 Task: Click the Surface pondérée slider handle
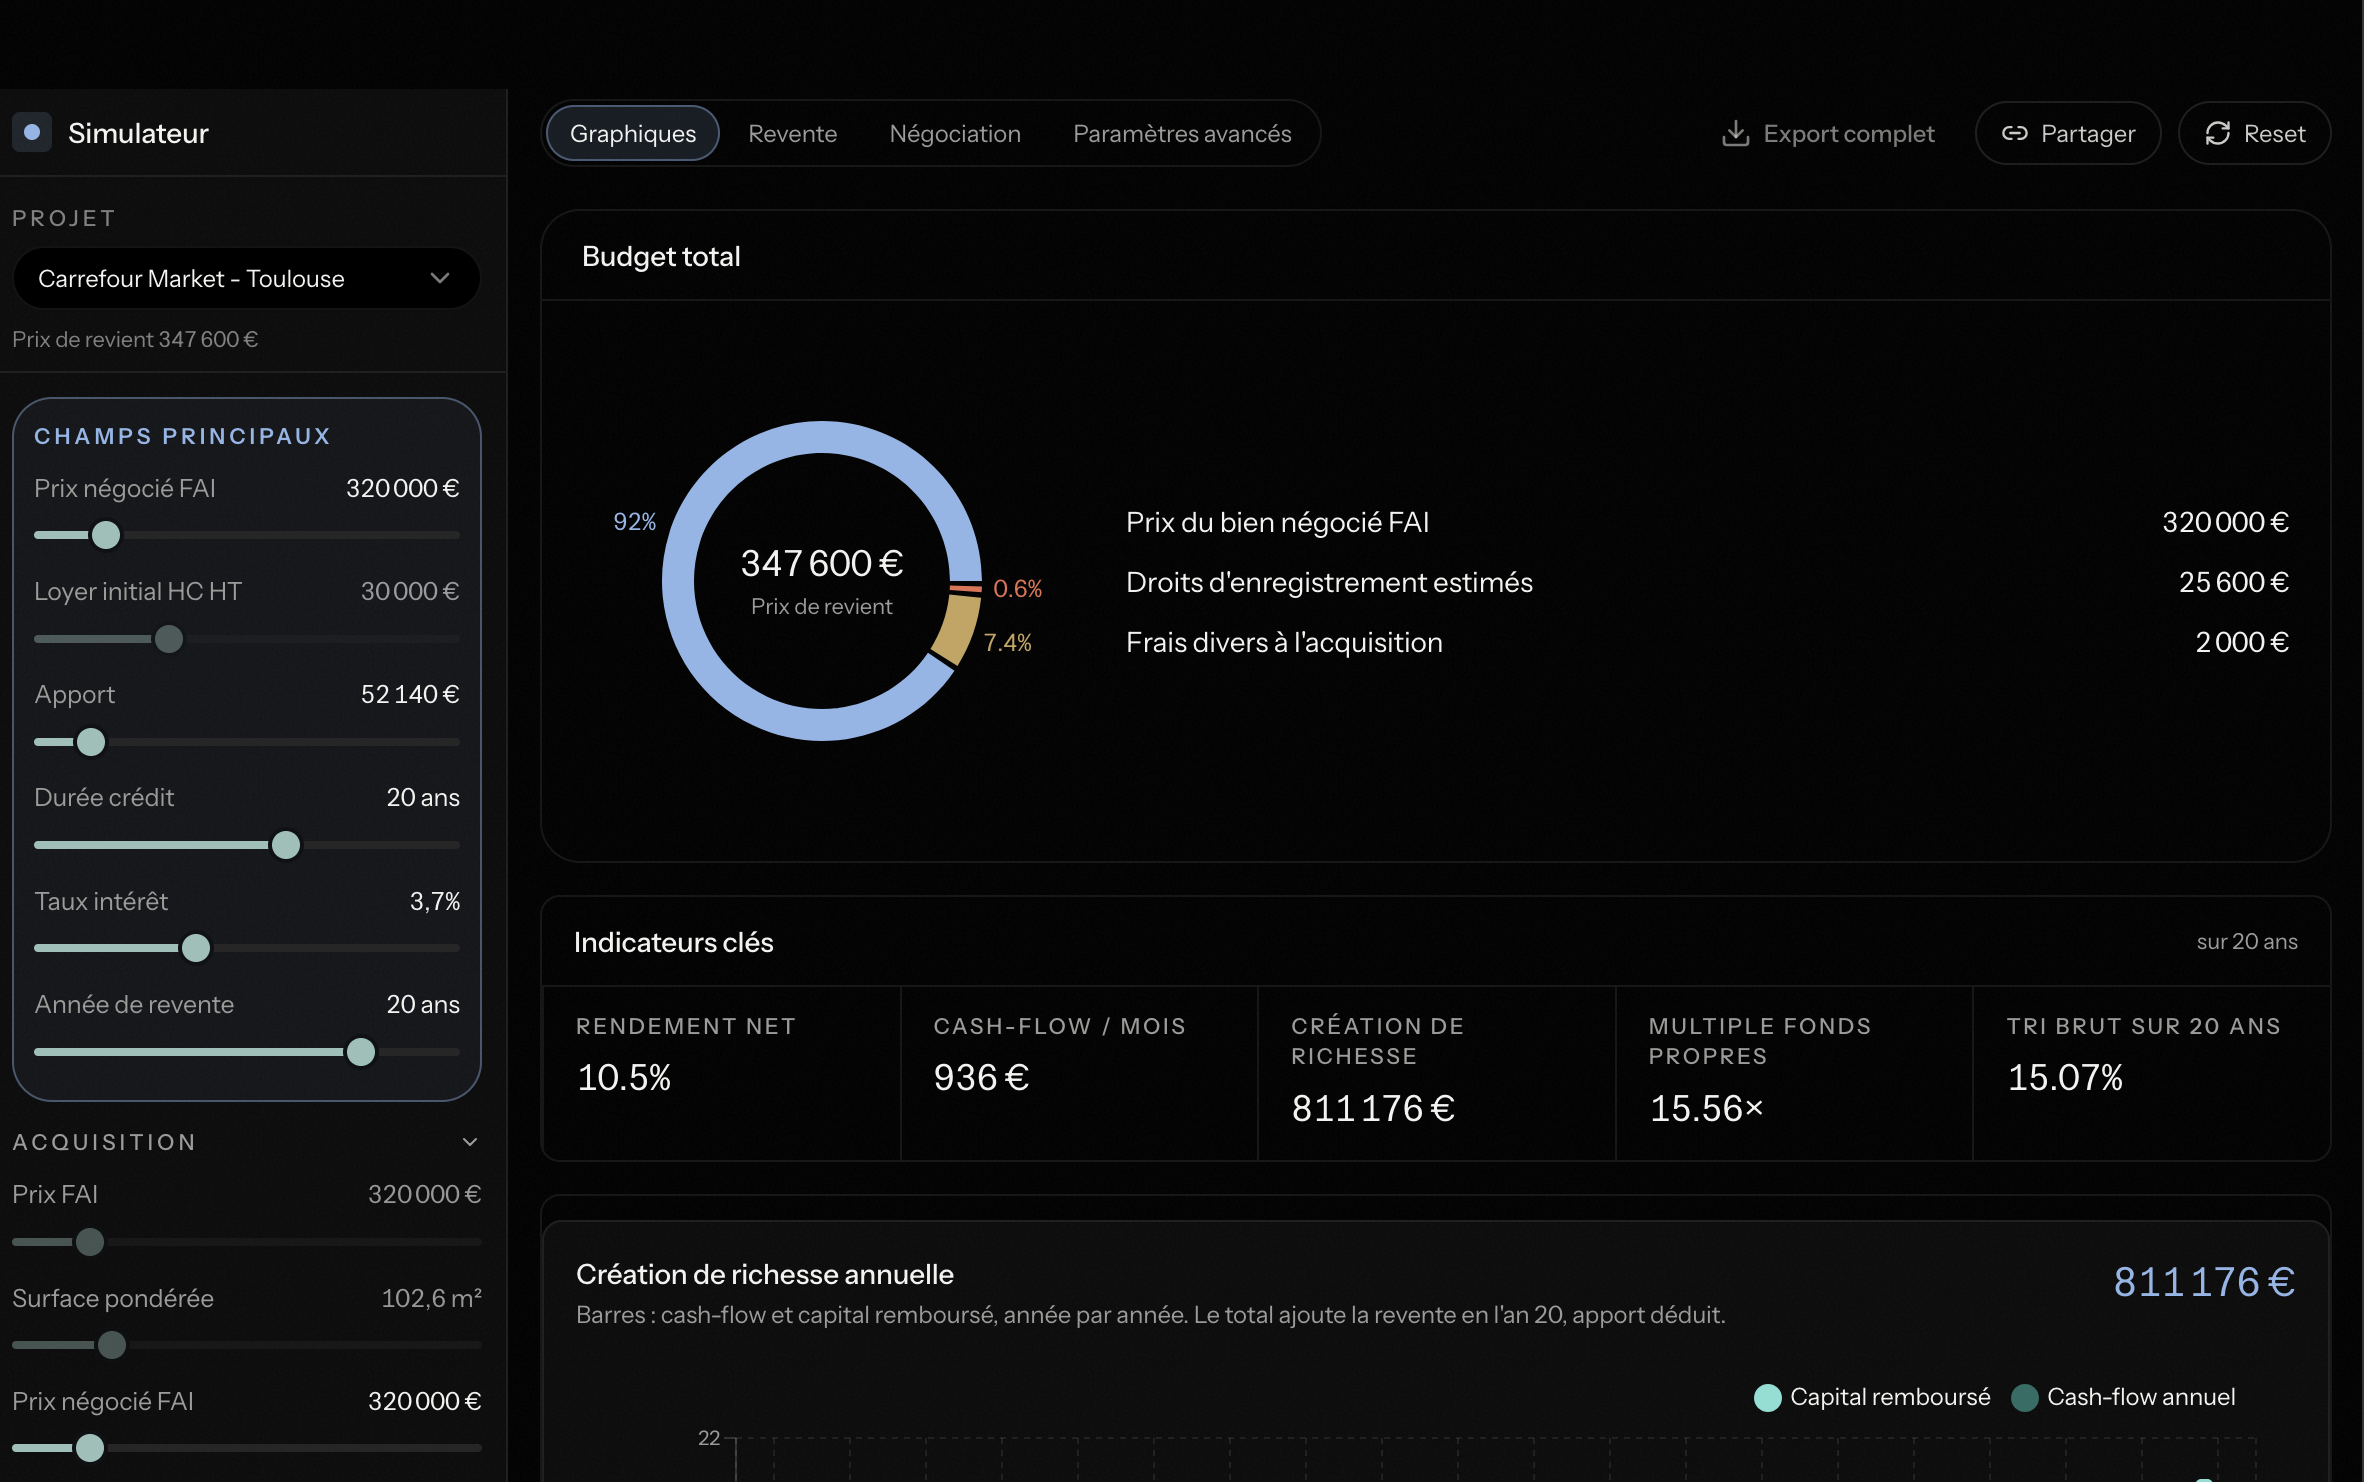click(112, 1345)
